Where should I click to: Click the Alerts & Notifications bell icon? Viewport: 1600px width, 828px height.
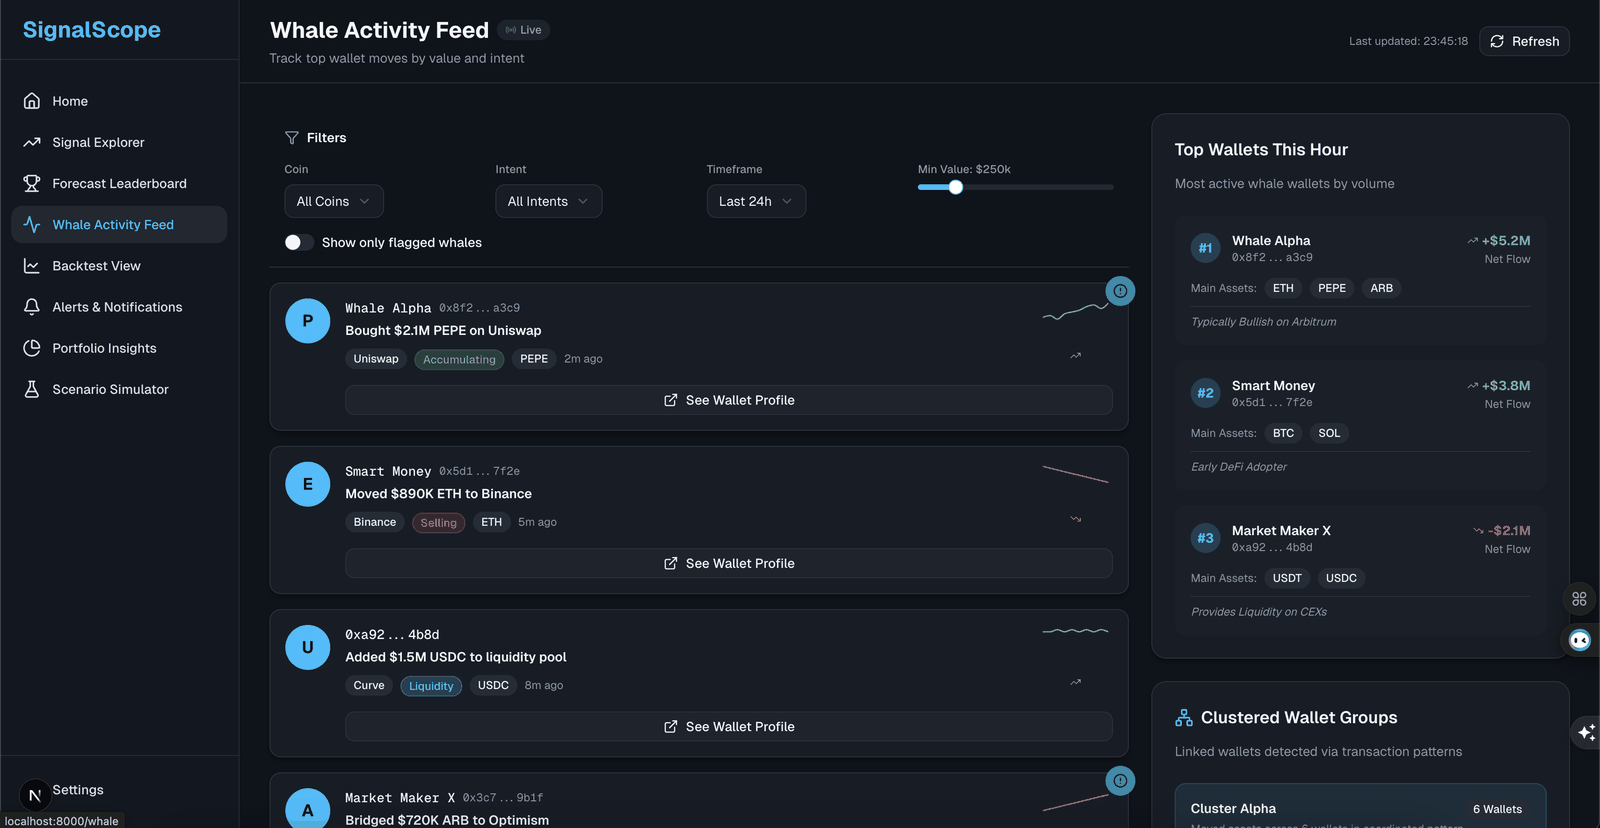coord(32,307)
